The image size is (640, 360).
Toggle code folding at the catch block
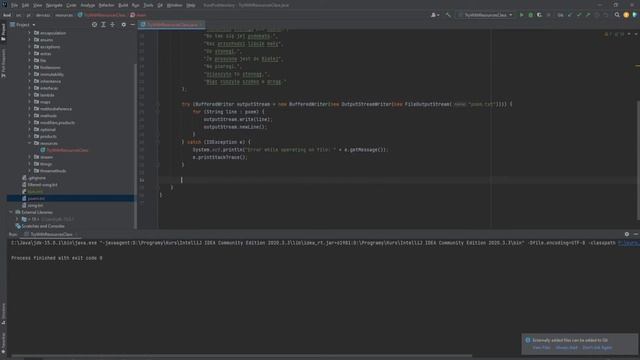tap(157, 142)
